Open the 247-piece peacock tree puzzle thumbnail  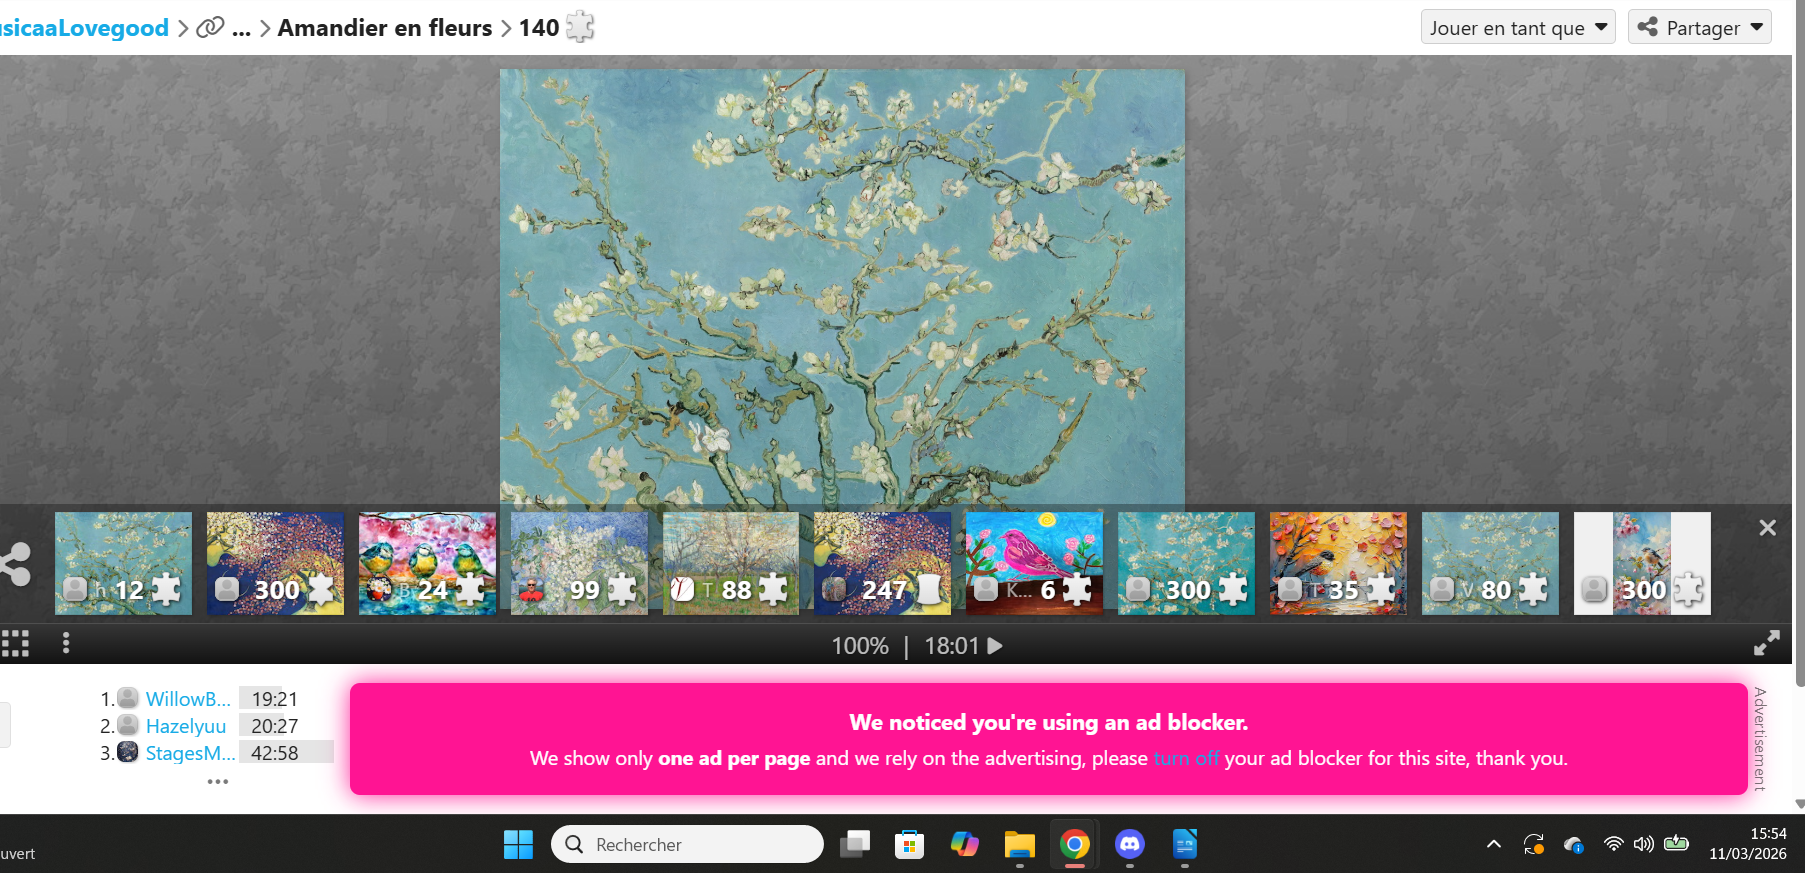point(883,563)
